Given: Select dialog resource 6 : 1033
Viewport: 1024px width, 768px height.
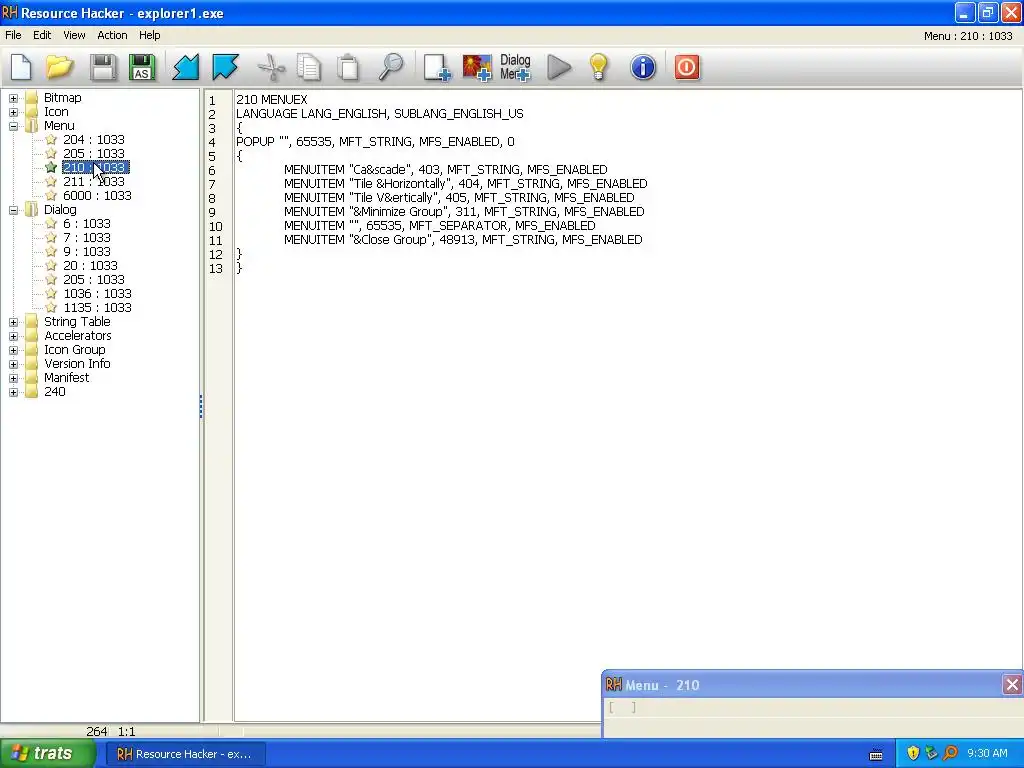Looking at the screenshot, I should (x=87, y=223).
